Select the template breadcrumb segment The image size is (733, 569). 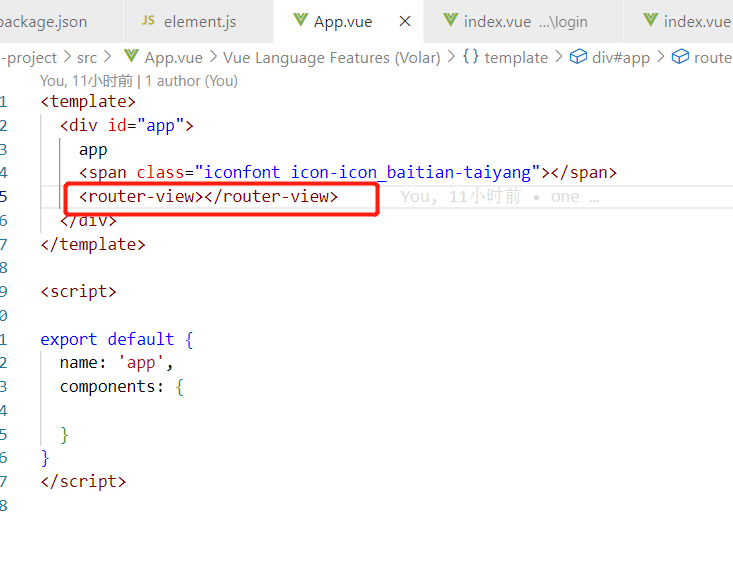click(516, 58)
